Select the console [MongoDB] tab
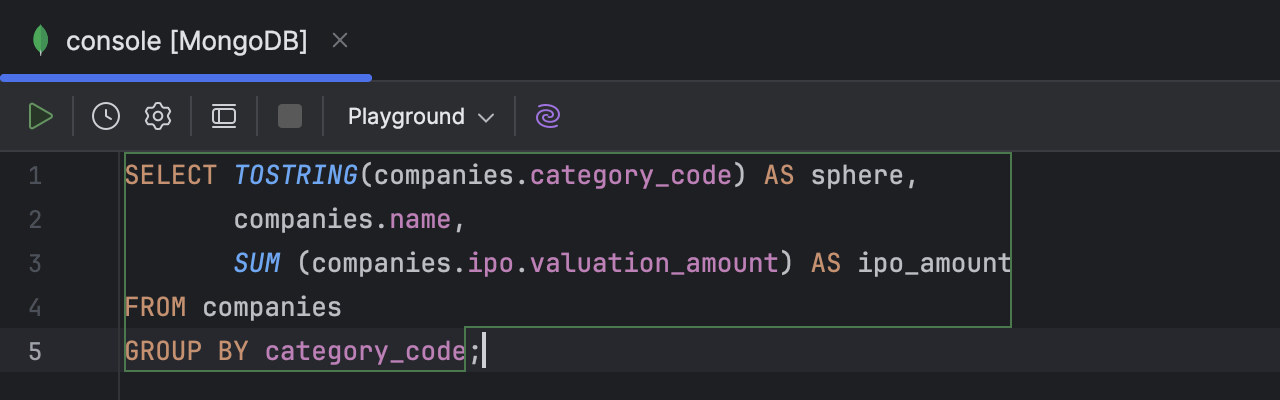This screenshot has width=1280, height=400. (x=186, y=41)
